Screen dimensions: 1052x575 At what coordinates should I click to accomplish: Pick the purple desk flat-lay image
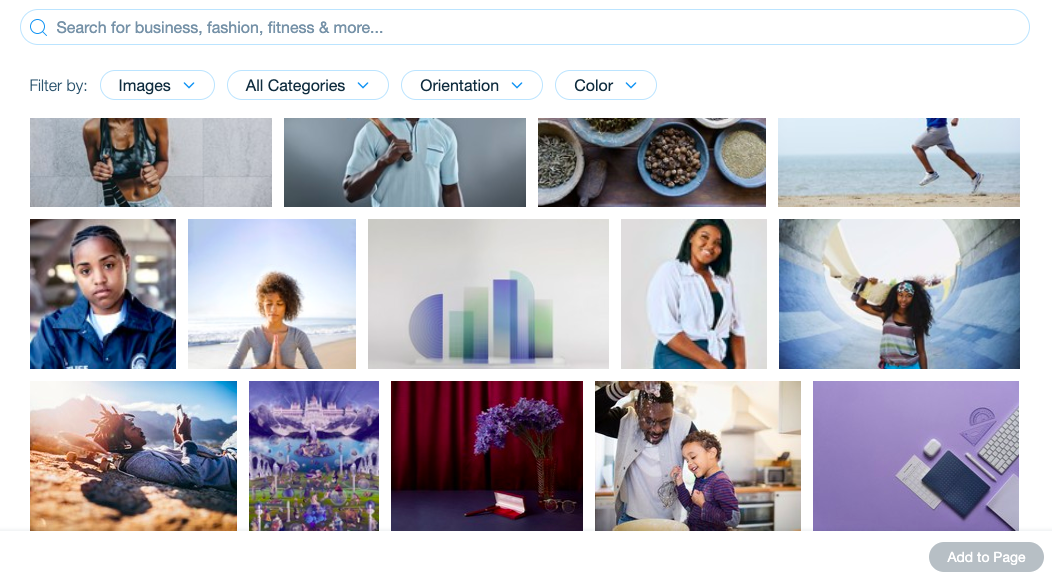pos(916,456)
